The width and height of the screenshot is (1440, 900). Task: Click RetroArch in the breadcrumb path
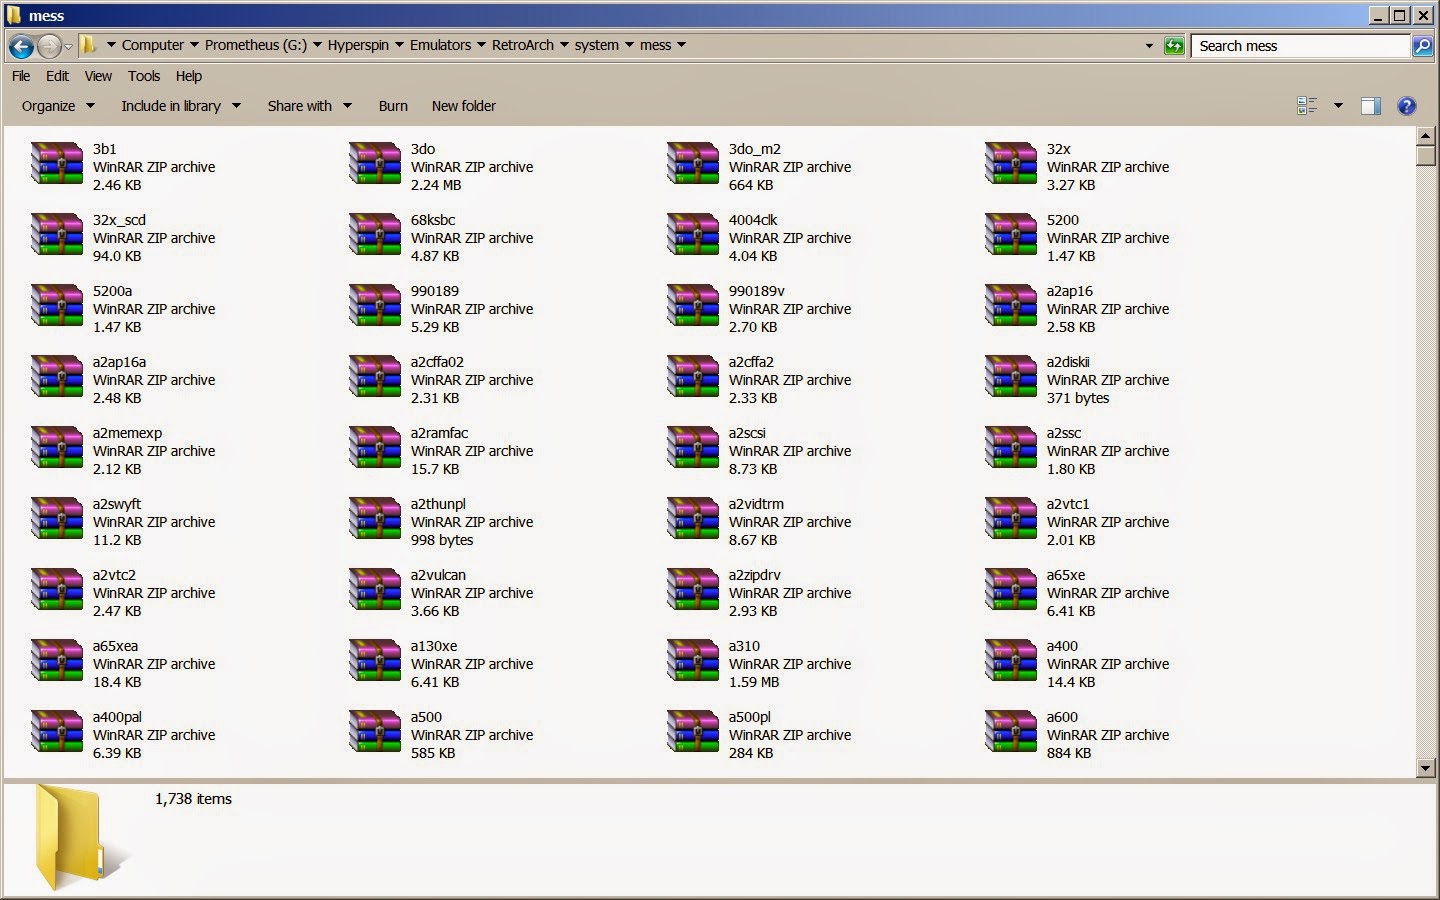tap(523, 45)
